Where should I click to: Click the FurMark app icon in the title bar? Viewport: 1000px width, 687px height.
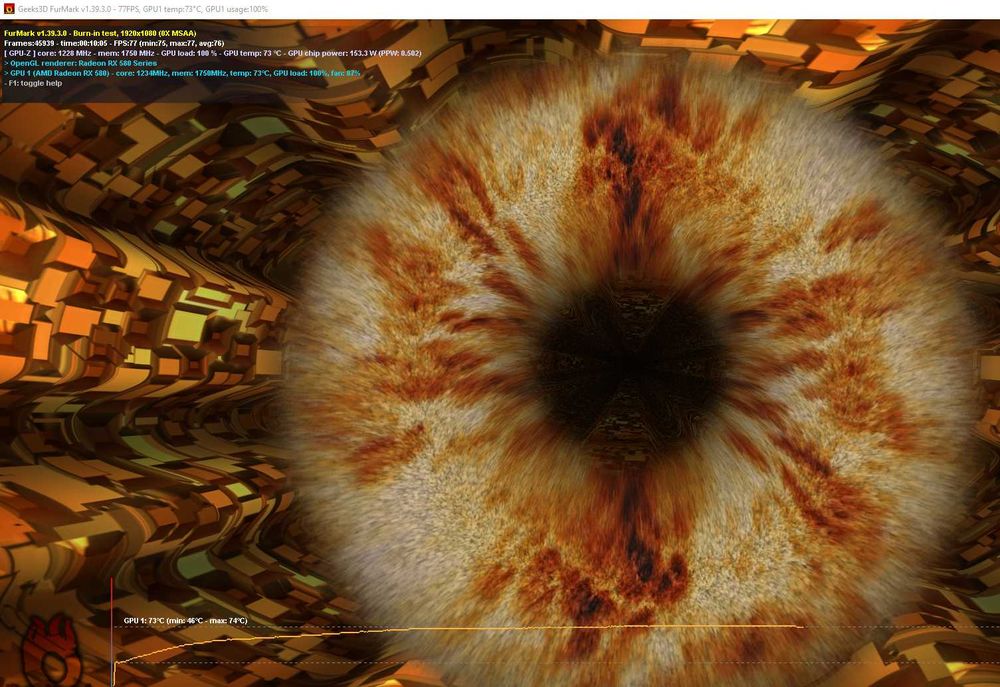point(9,9)
